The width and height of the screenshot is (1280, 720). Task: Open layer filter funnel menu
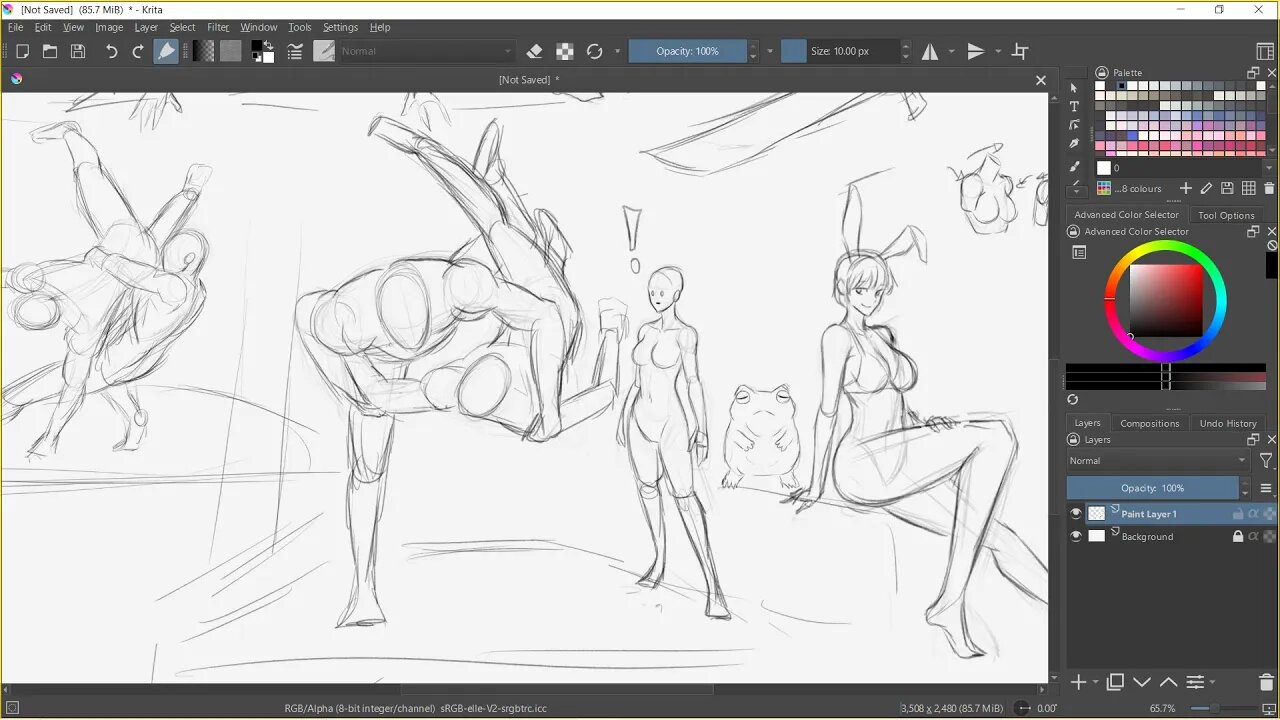tap(1266, 461)
